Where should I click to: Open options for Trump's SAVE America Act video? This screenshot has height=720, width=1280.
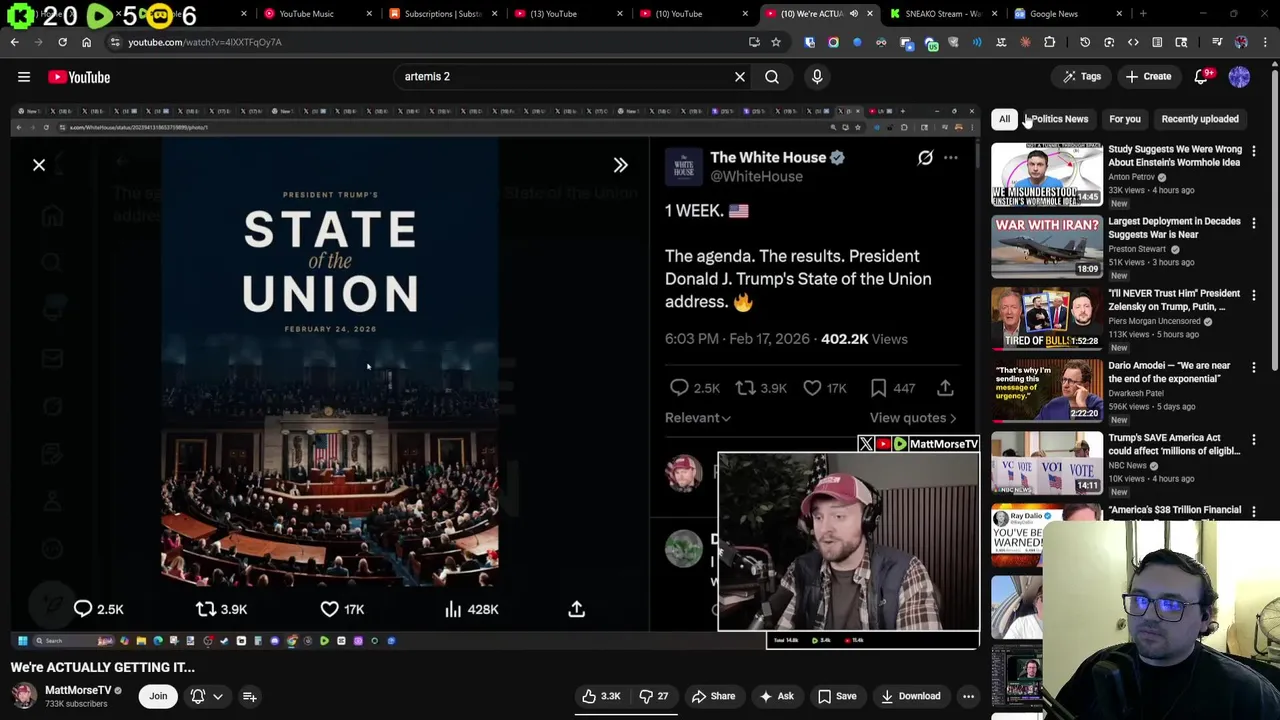(x=1254, y=439)
